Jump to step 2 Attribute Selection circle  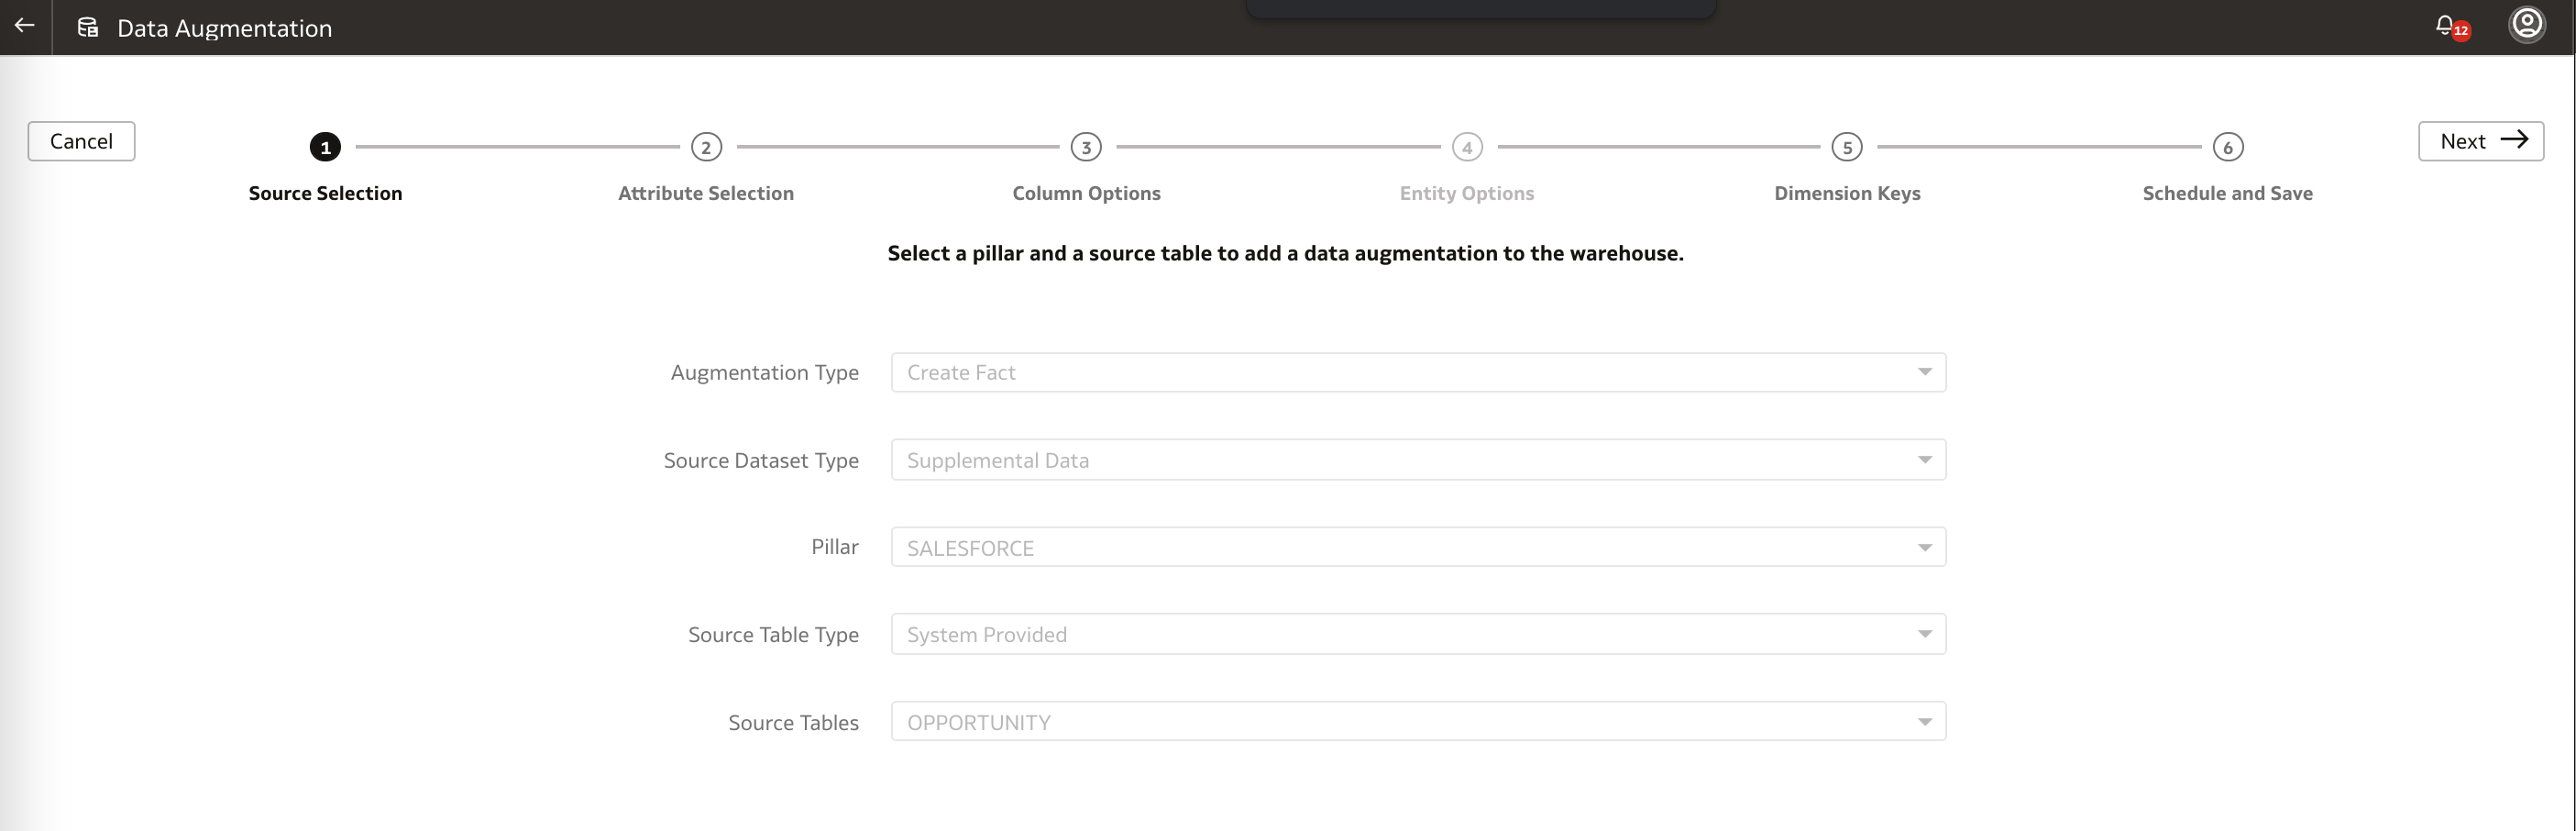click(x=706, y=147)
